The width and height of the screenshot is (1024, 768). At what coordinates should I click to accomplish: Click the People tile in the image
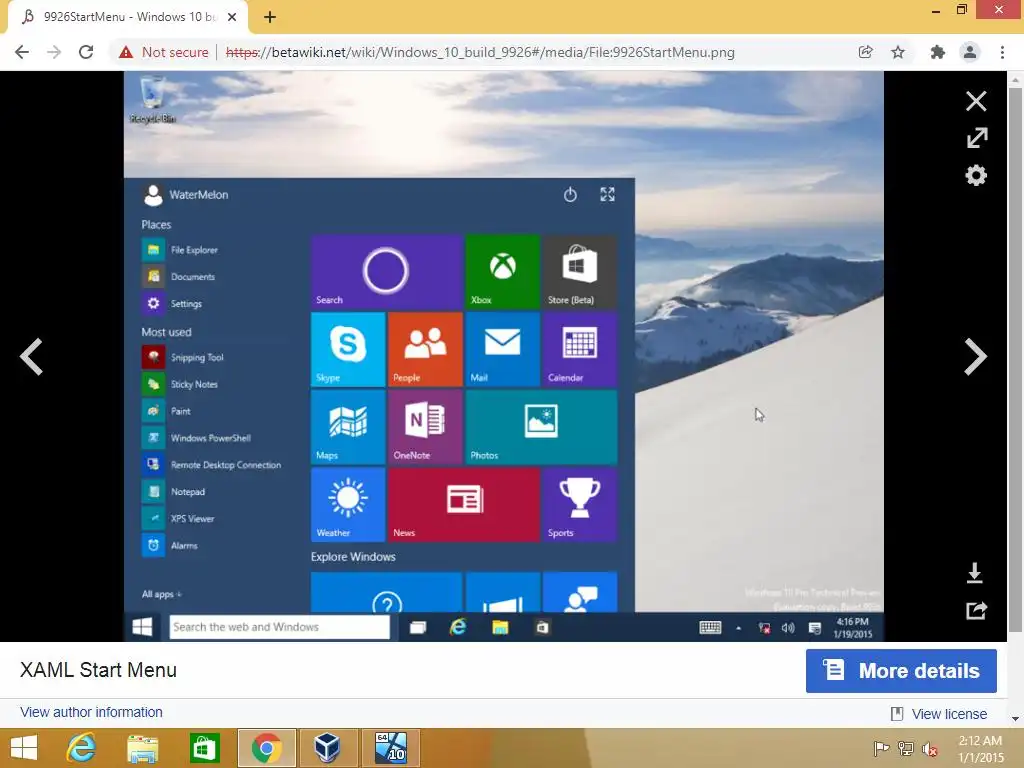point(425,349)
